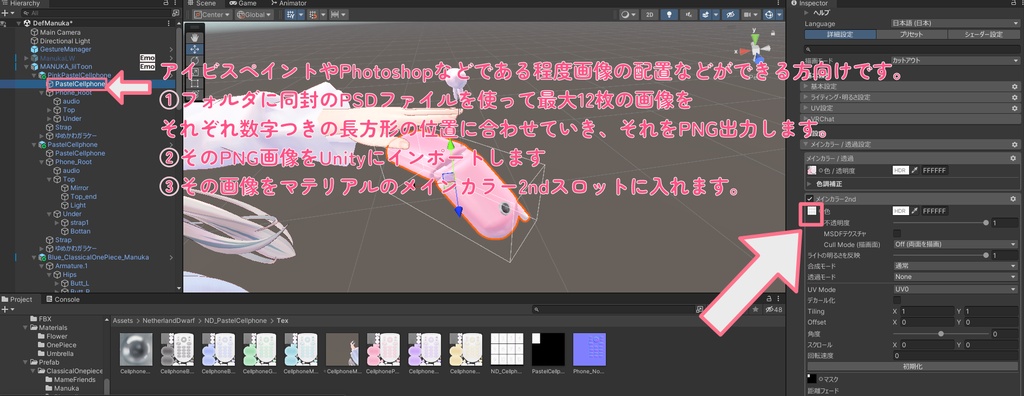This screenshot has width=1024, height=396.
Task: Open the Cull Mode dropdown
Action: click(x=955, y=244)
